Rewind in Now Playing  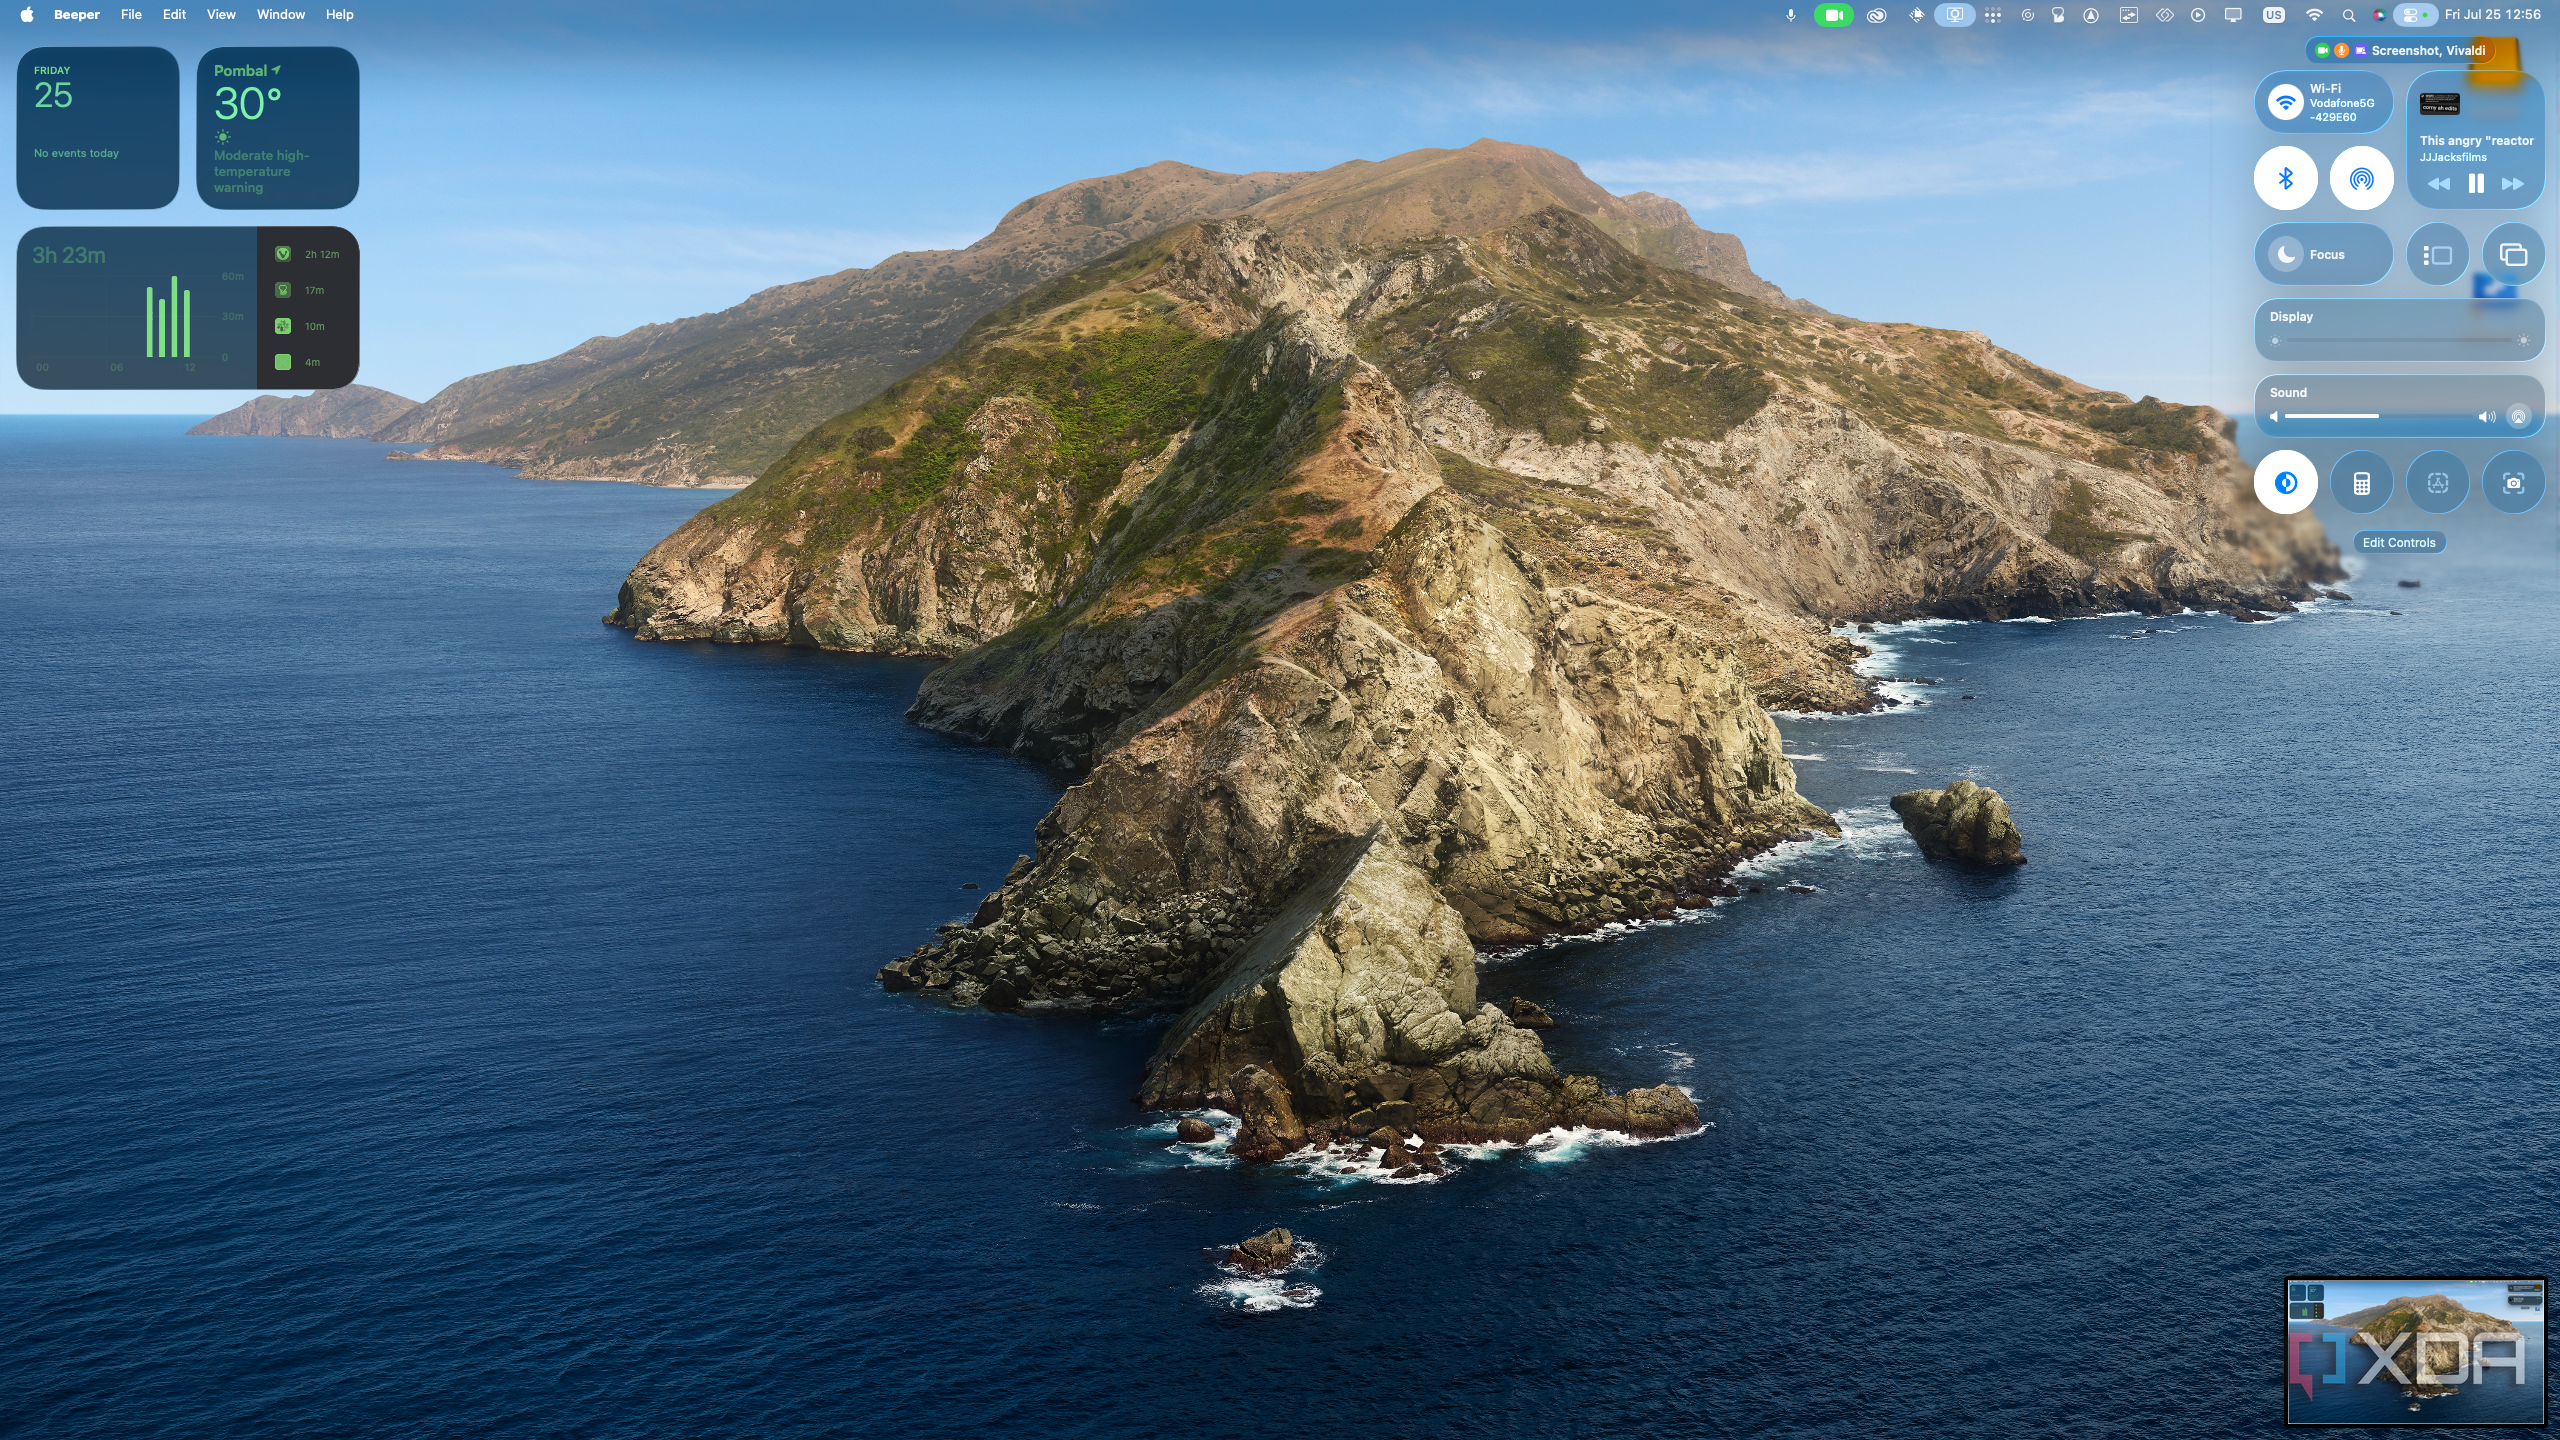click(x=2439, y=184)
